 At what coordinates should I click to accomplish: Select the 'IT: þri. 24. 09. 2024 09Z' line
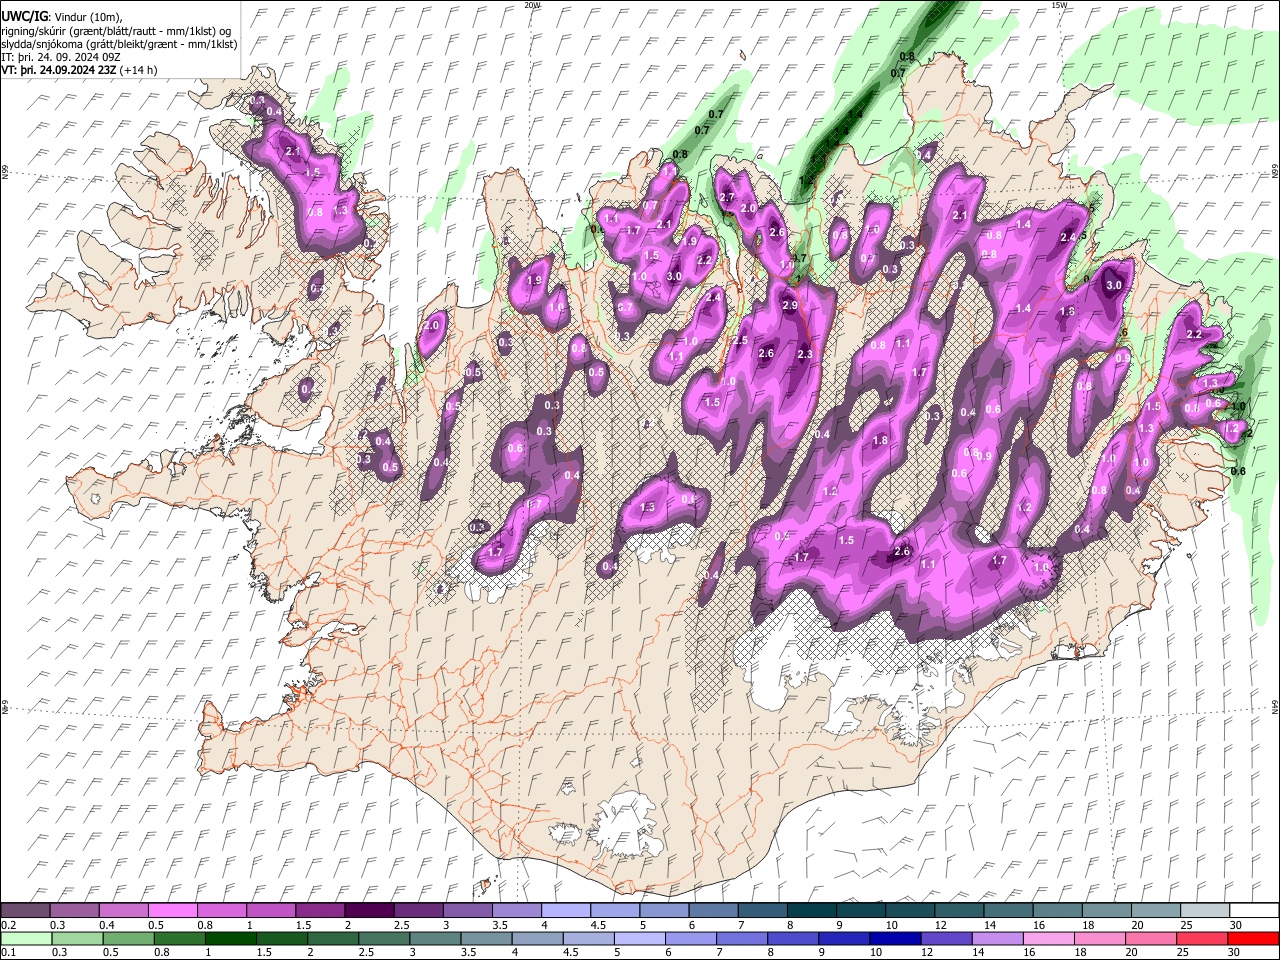point(61,57)
